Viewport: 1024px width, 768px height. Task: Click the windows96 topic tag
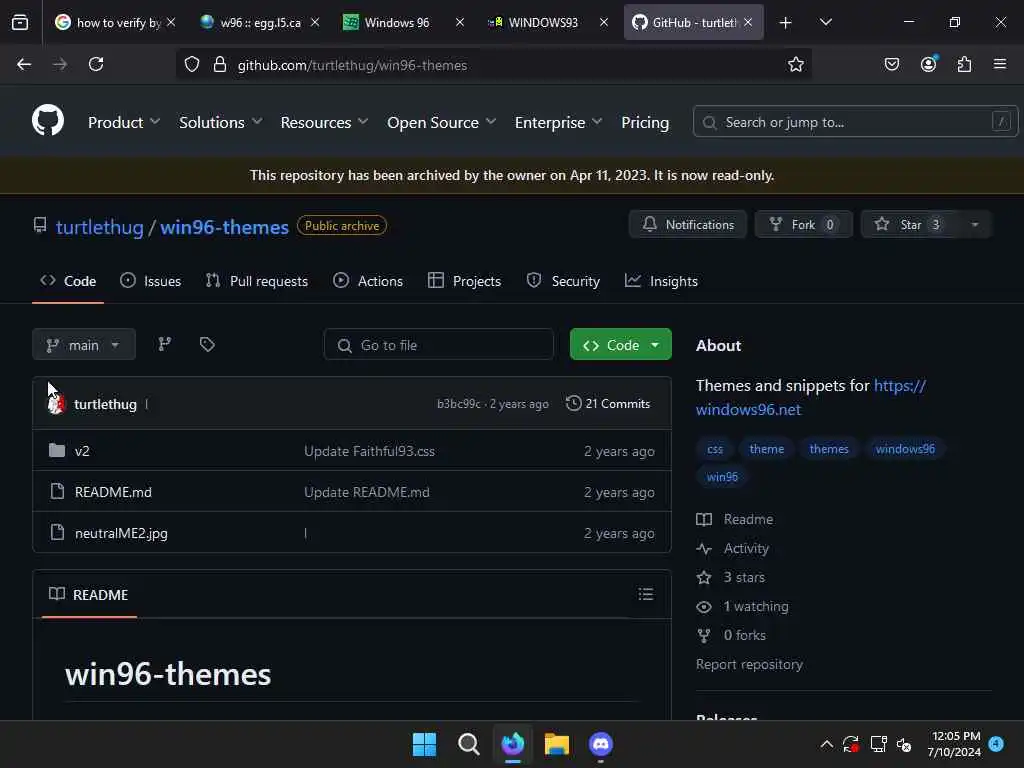[x=905, y=449]
